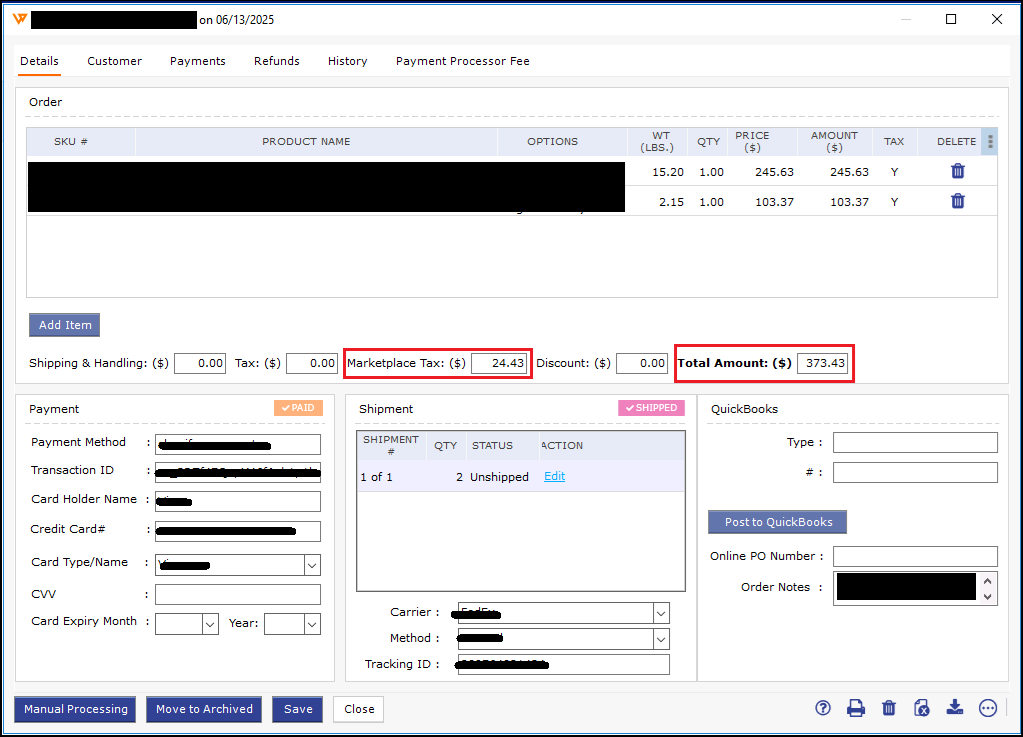The image size is (1023, 737).
Task: Expand the shipping Method dropdown
Action: (x=660, y=639)
